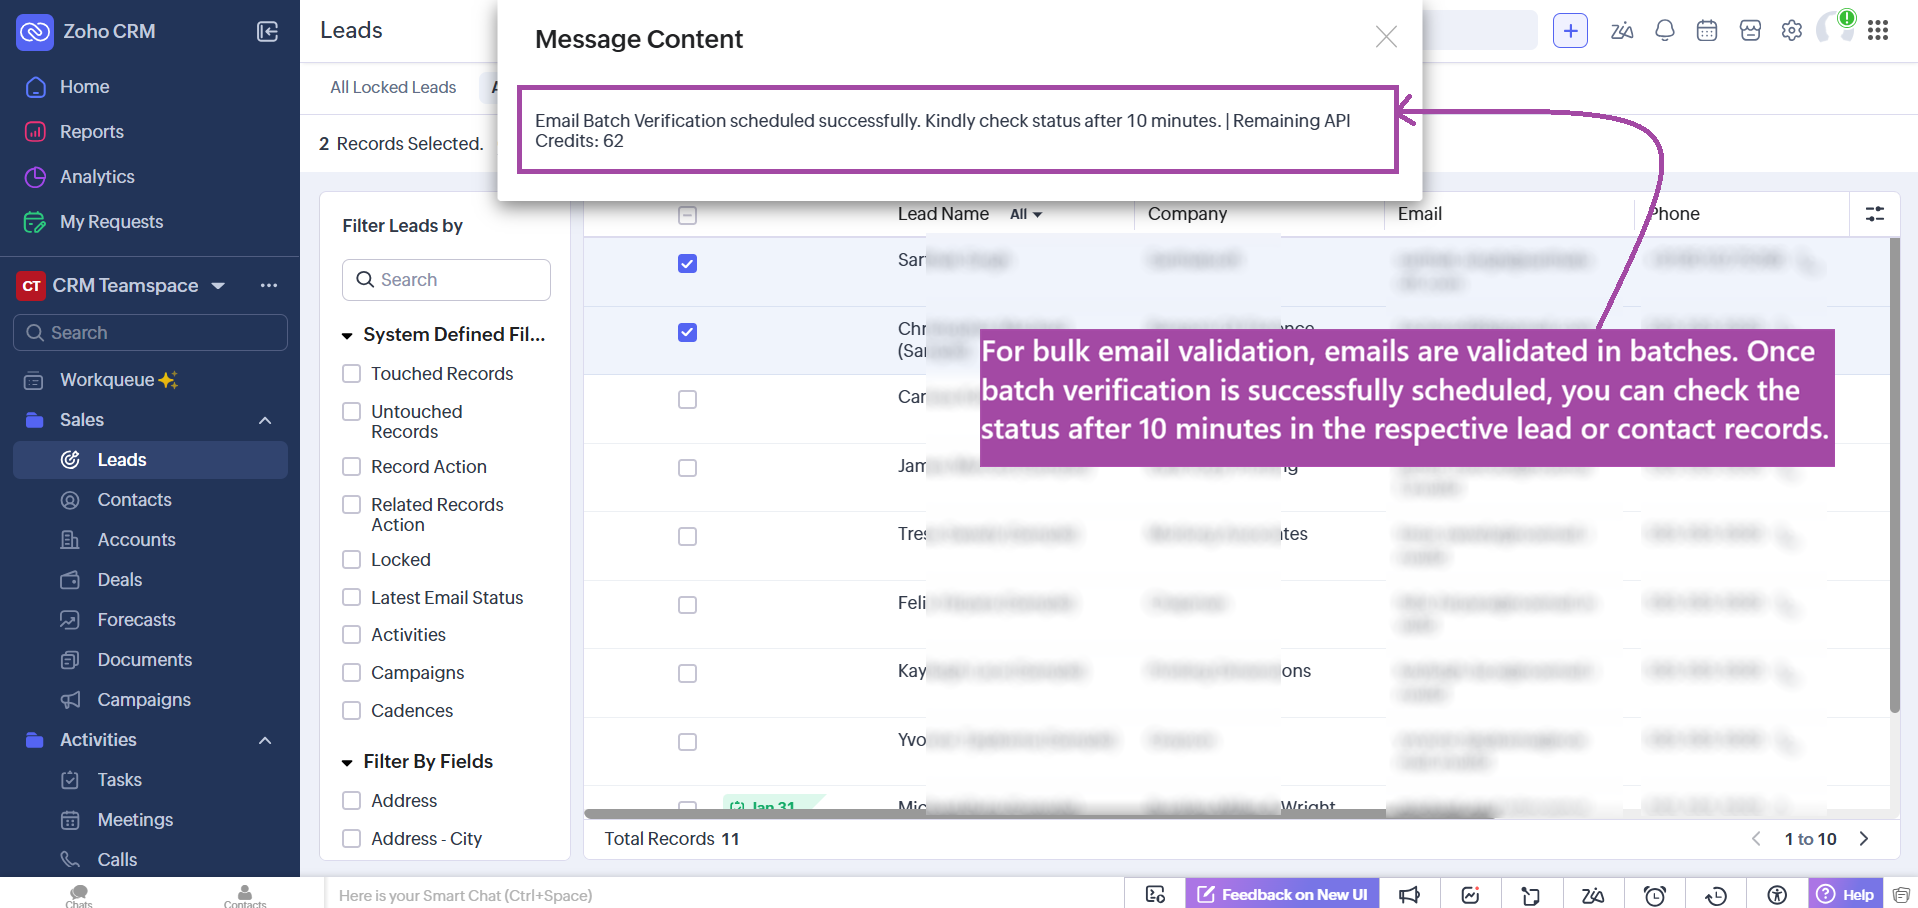This screenshot has width=1918, height=908.
Task: Click the Feedback on New UI button
Action: (x=1282, y=895)
